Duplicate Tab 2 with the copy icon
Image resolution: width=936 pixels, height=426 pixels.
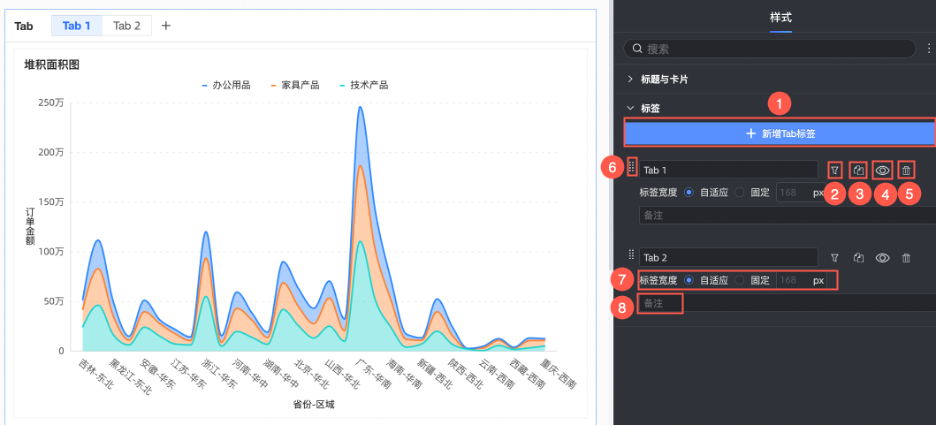858,258
